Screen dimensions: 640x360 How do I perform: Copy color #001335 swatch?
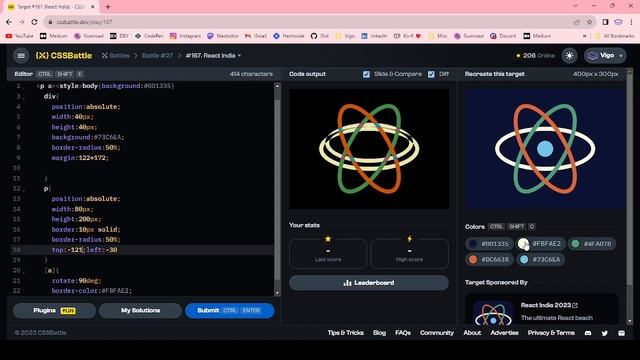pos(489,244)
